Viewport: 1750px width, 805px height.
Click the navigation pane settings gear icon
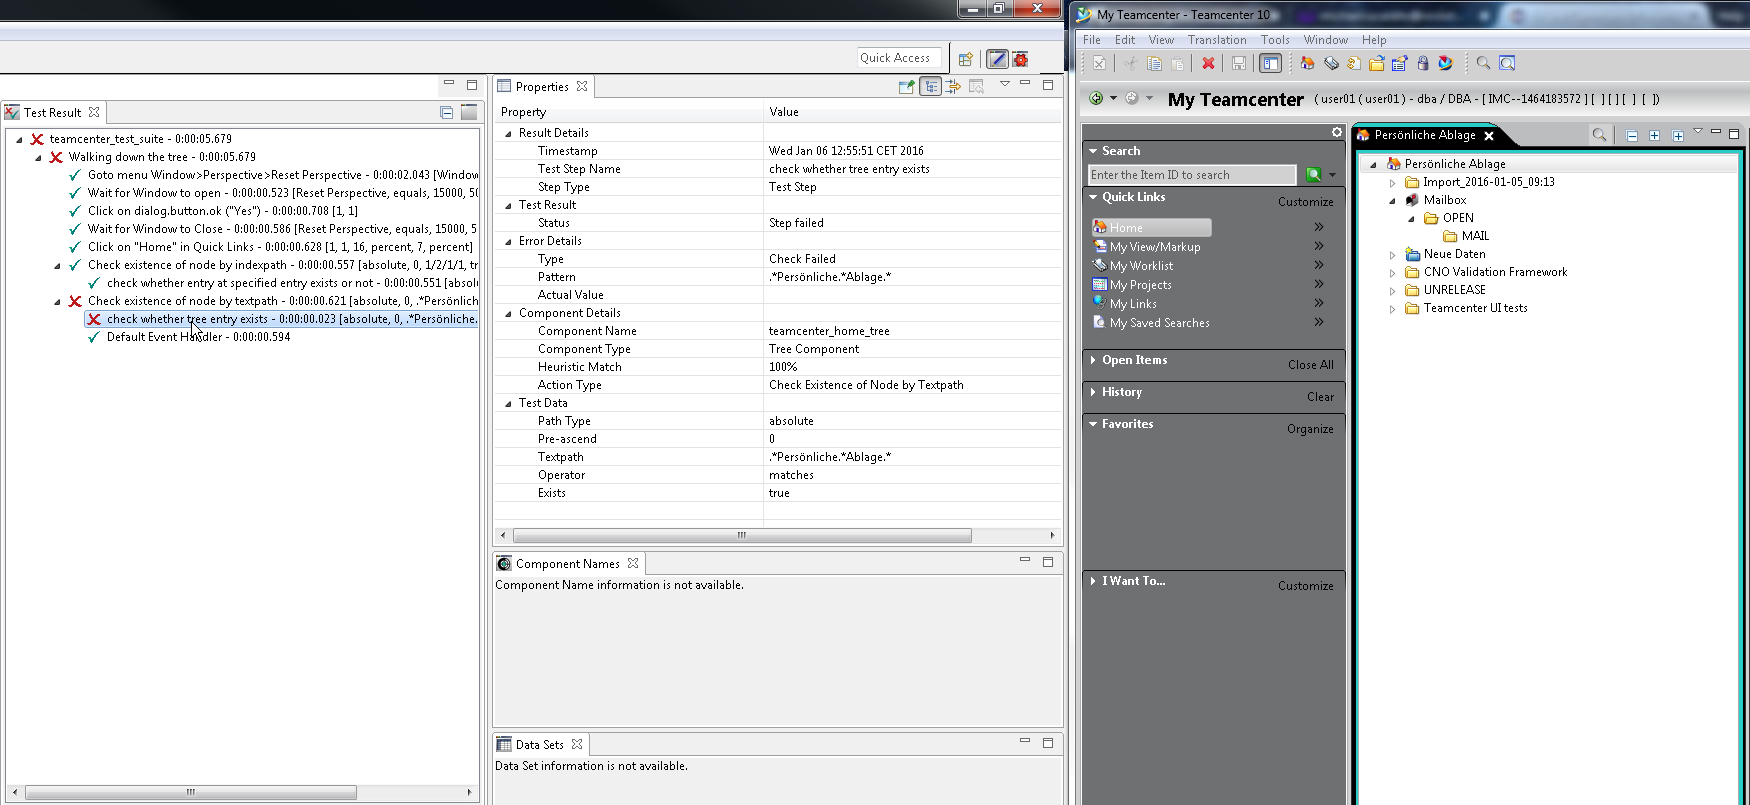pos(1336,132)
